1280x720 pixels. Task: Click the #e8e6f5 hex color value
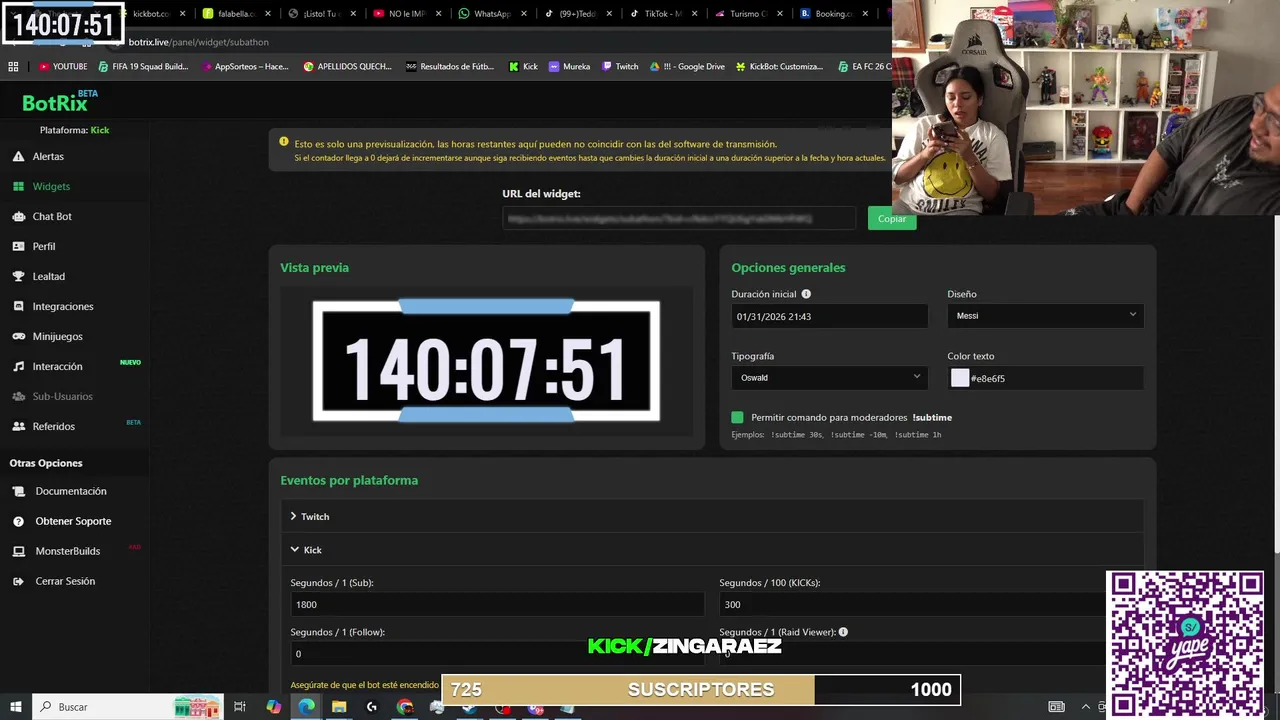click(x=988, y=378)
